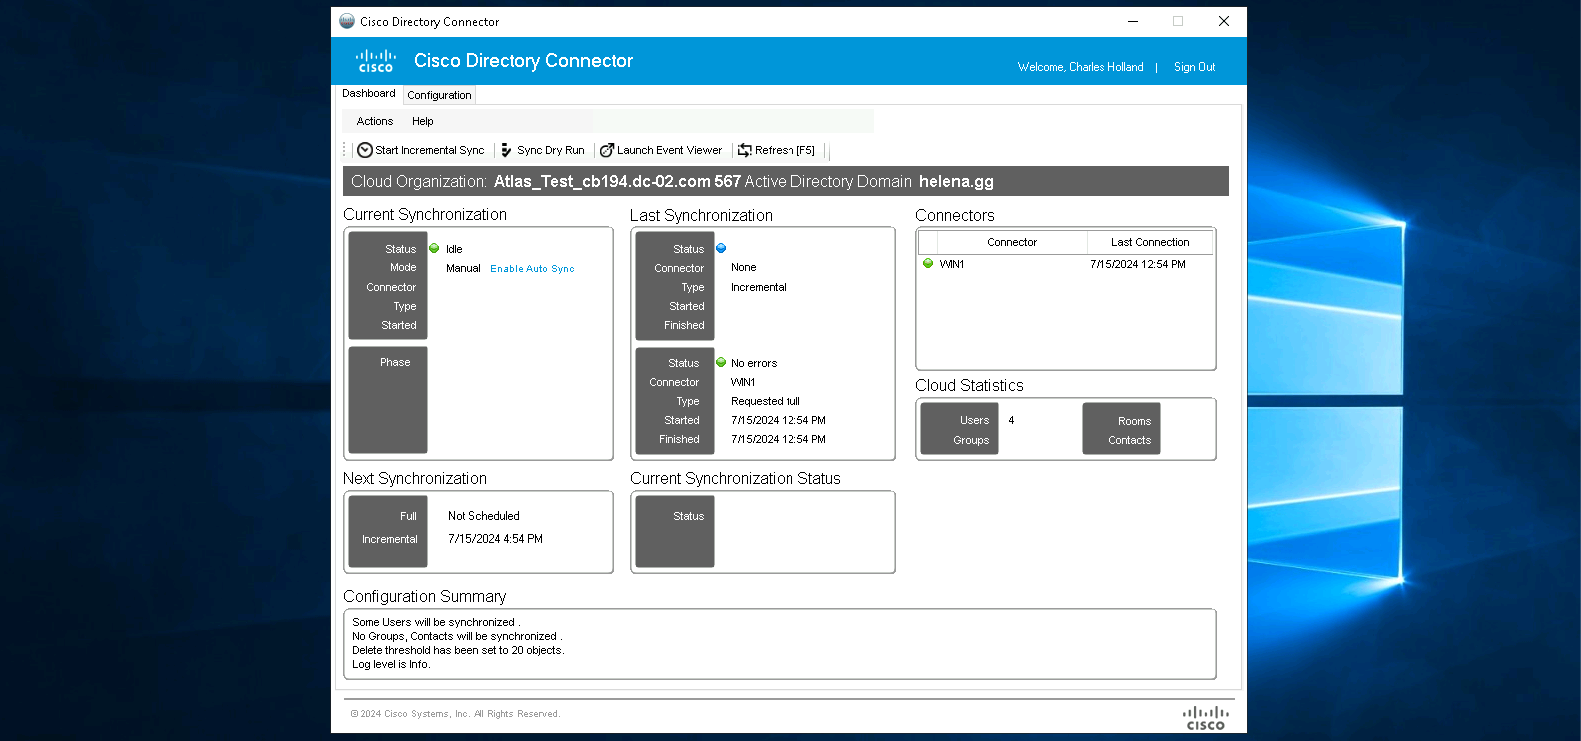Click green Idle status indicator
The height and width of the screenshot is (741, 1581).
434,248
